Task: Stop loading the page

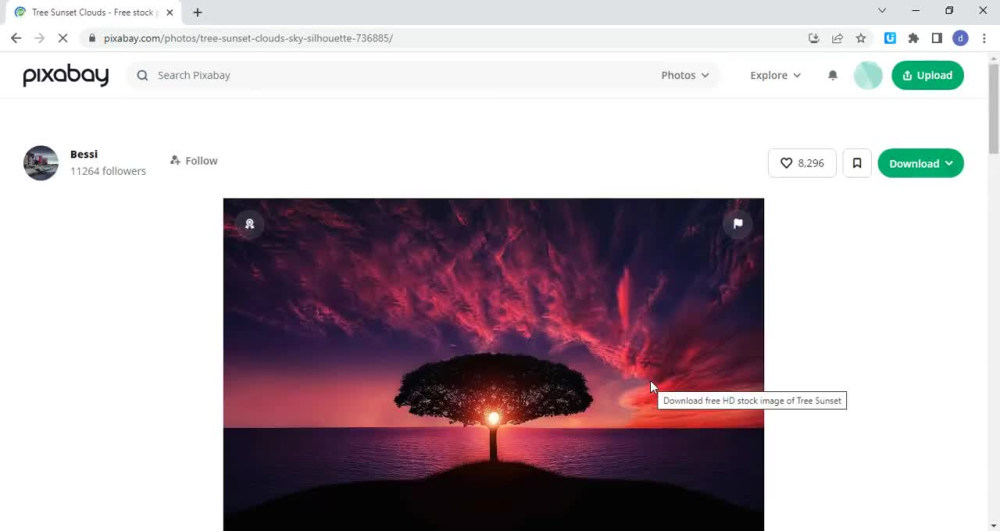Action: pyautogui.click(x=62, y=38)
